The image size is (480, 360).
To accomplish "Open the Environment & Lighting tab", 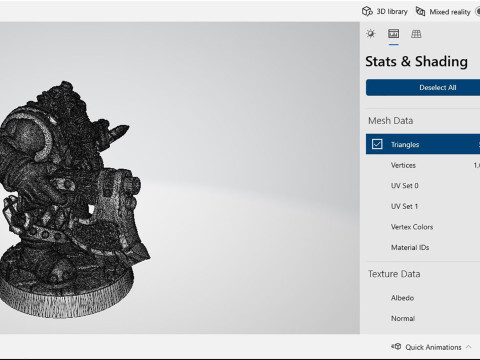I will point(371,34).
